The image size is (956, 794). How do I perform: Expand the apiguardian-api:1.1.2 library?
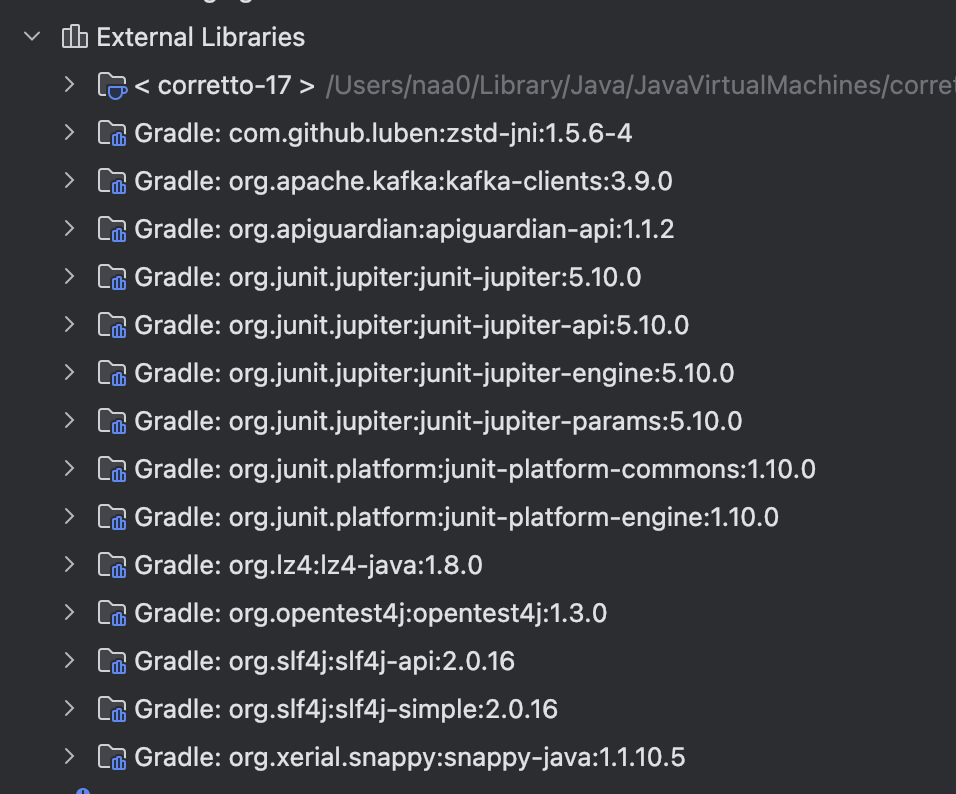point(70,229)
